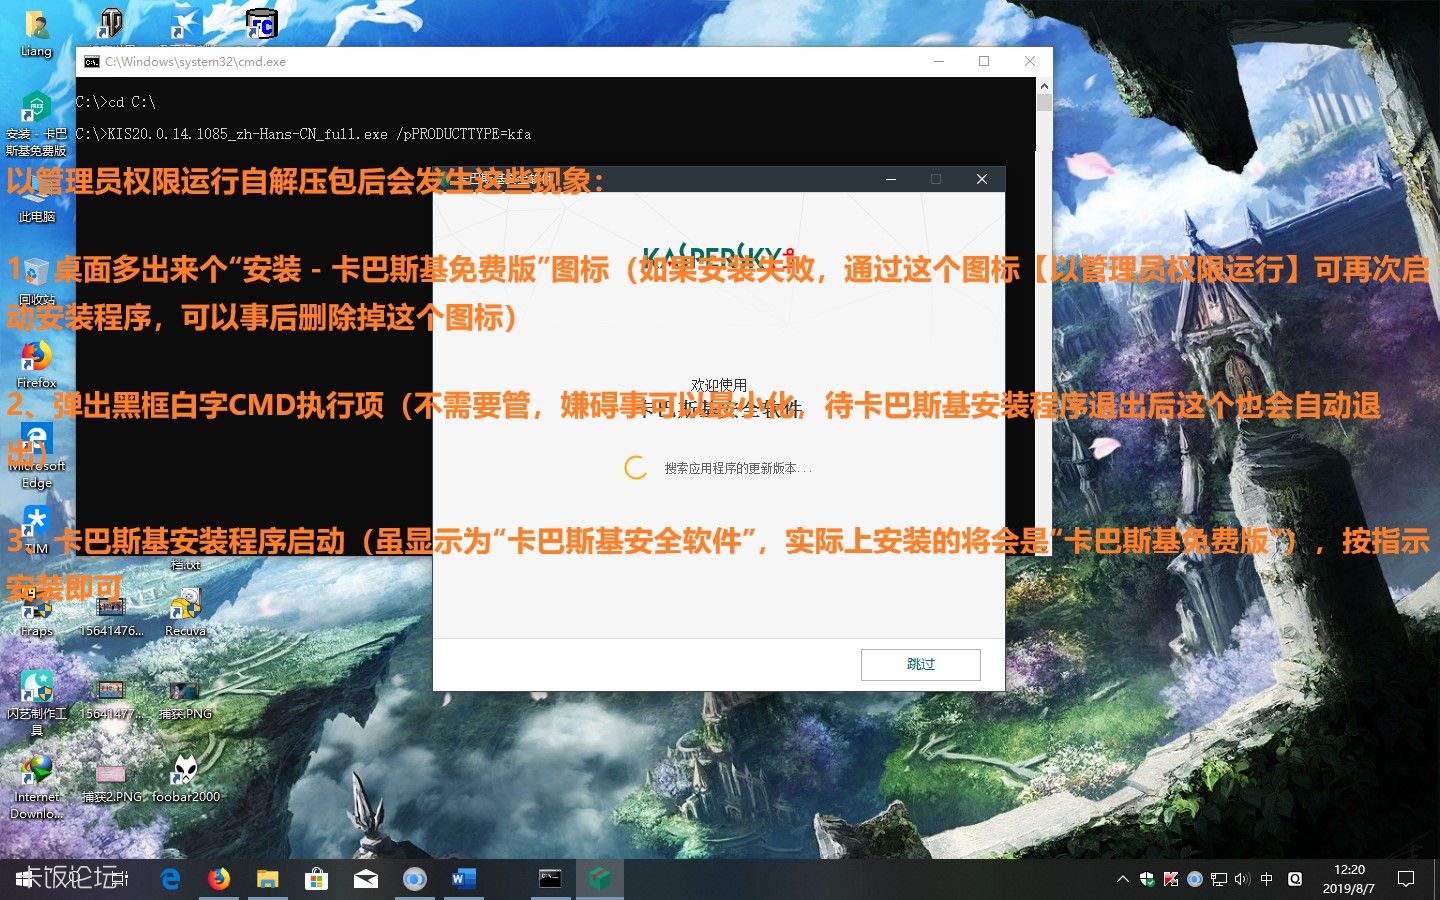Select the 15641476... video file on desktop
This screenshot has width=1440, height=900.
[111, 612]
